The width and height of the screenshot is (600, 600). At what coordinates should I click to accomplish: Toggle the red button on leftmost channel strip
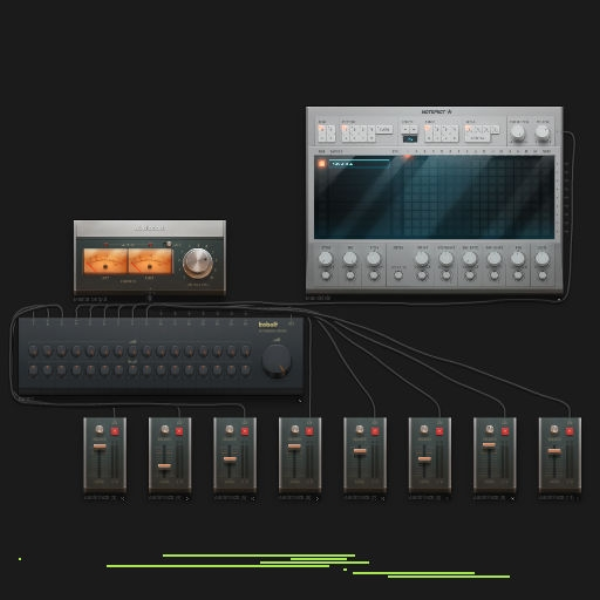click(x=115, y=431)
